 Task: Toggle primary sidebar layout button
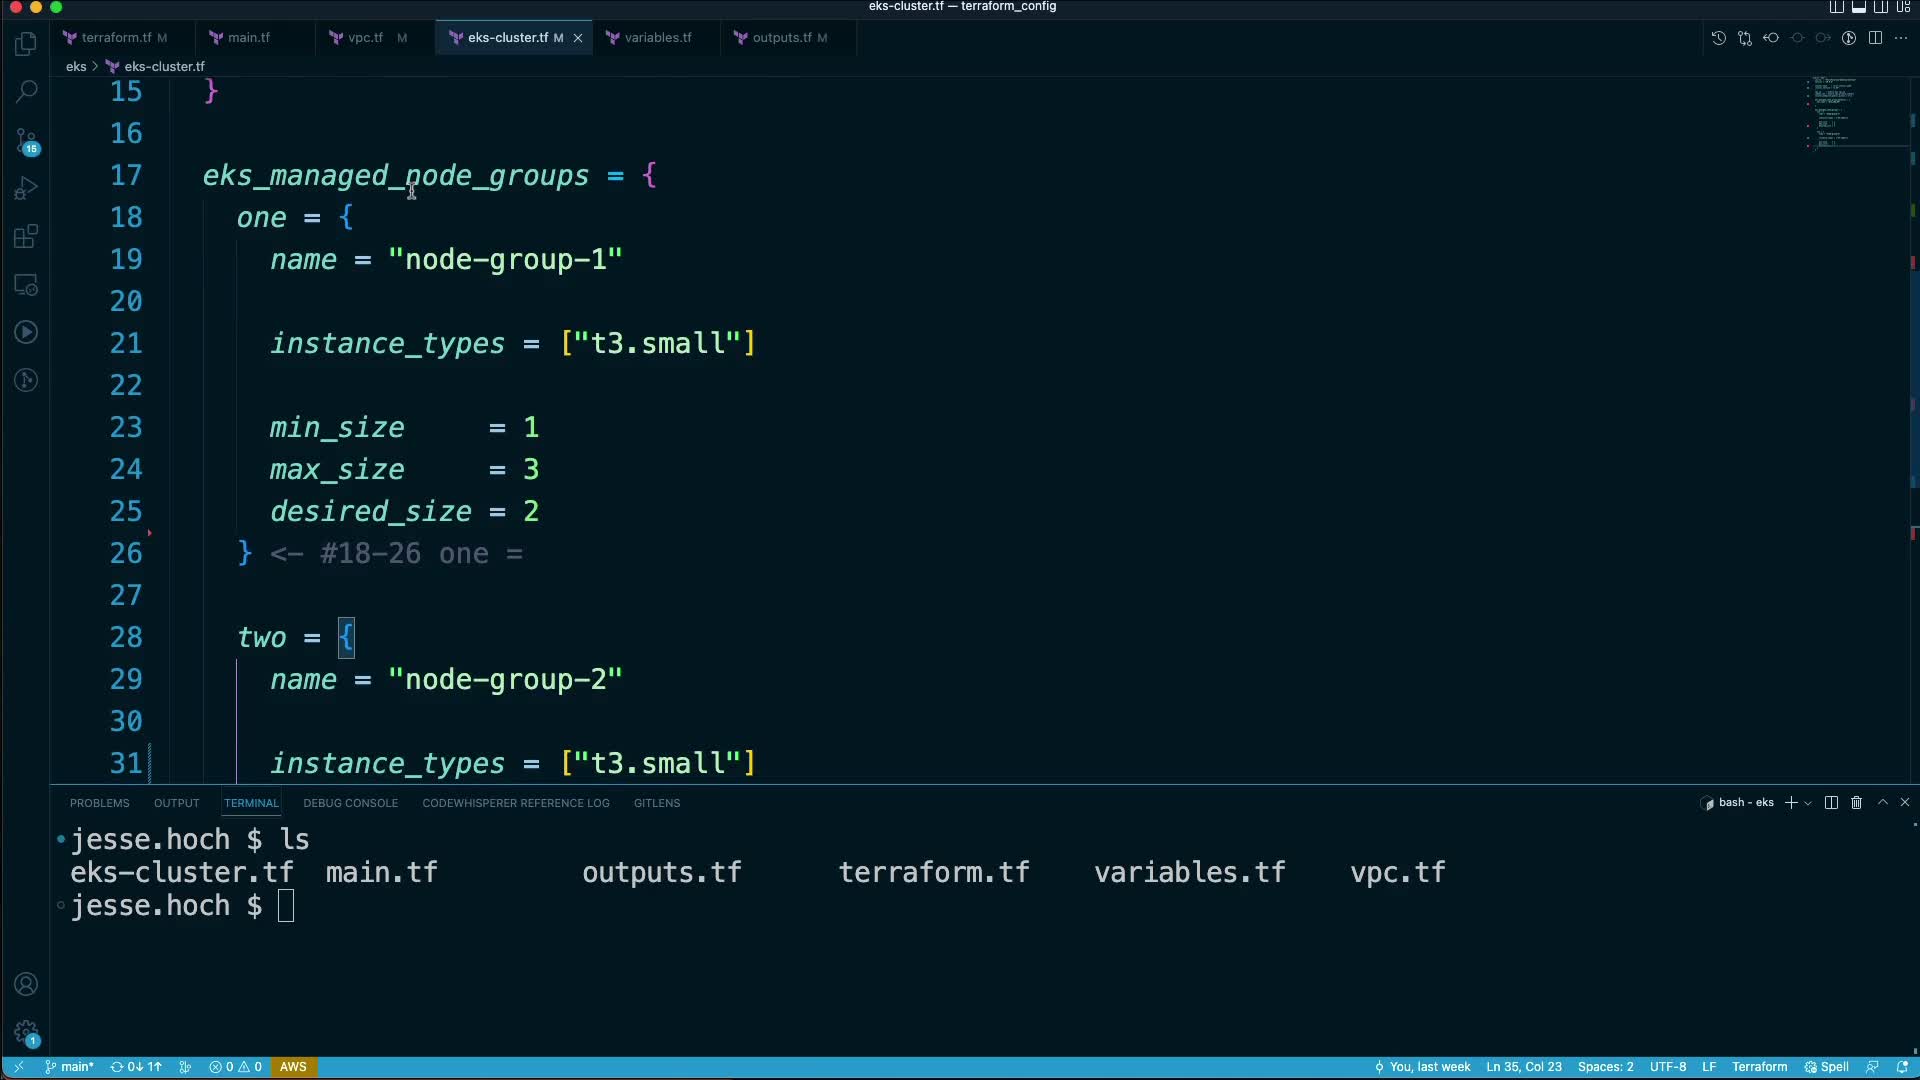[x=1837, y=7]
